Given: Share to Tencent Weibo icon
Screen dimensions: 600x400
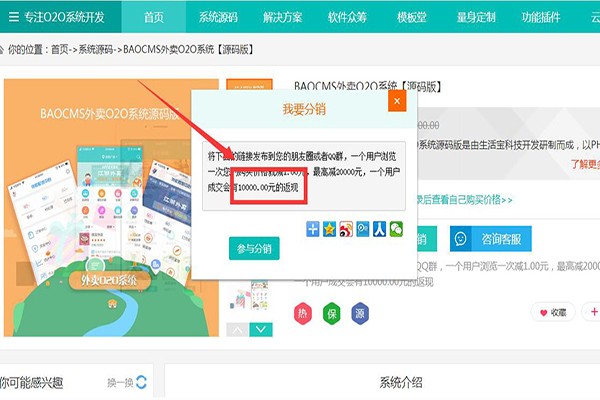Looking at the screenshot, I should pos(363,229).
